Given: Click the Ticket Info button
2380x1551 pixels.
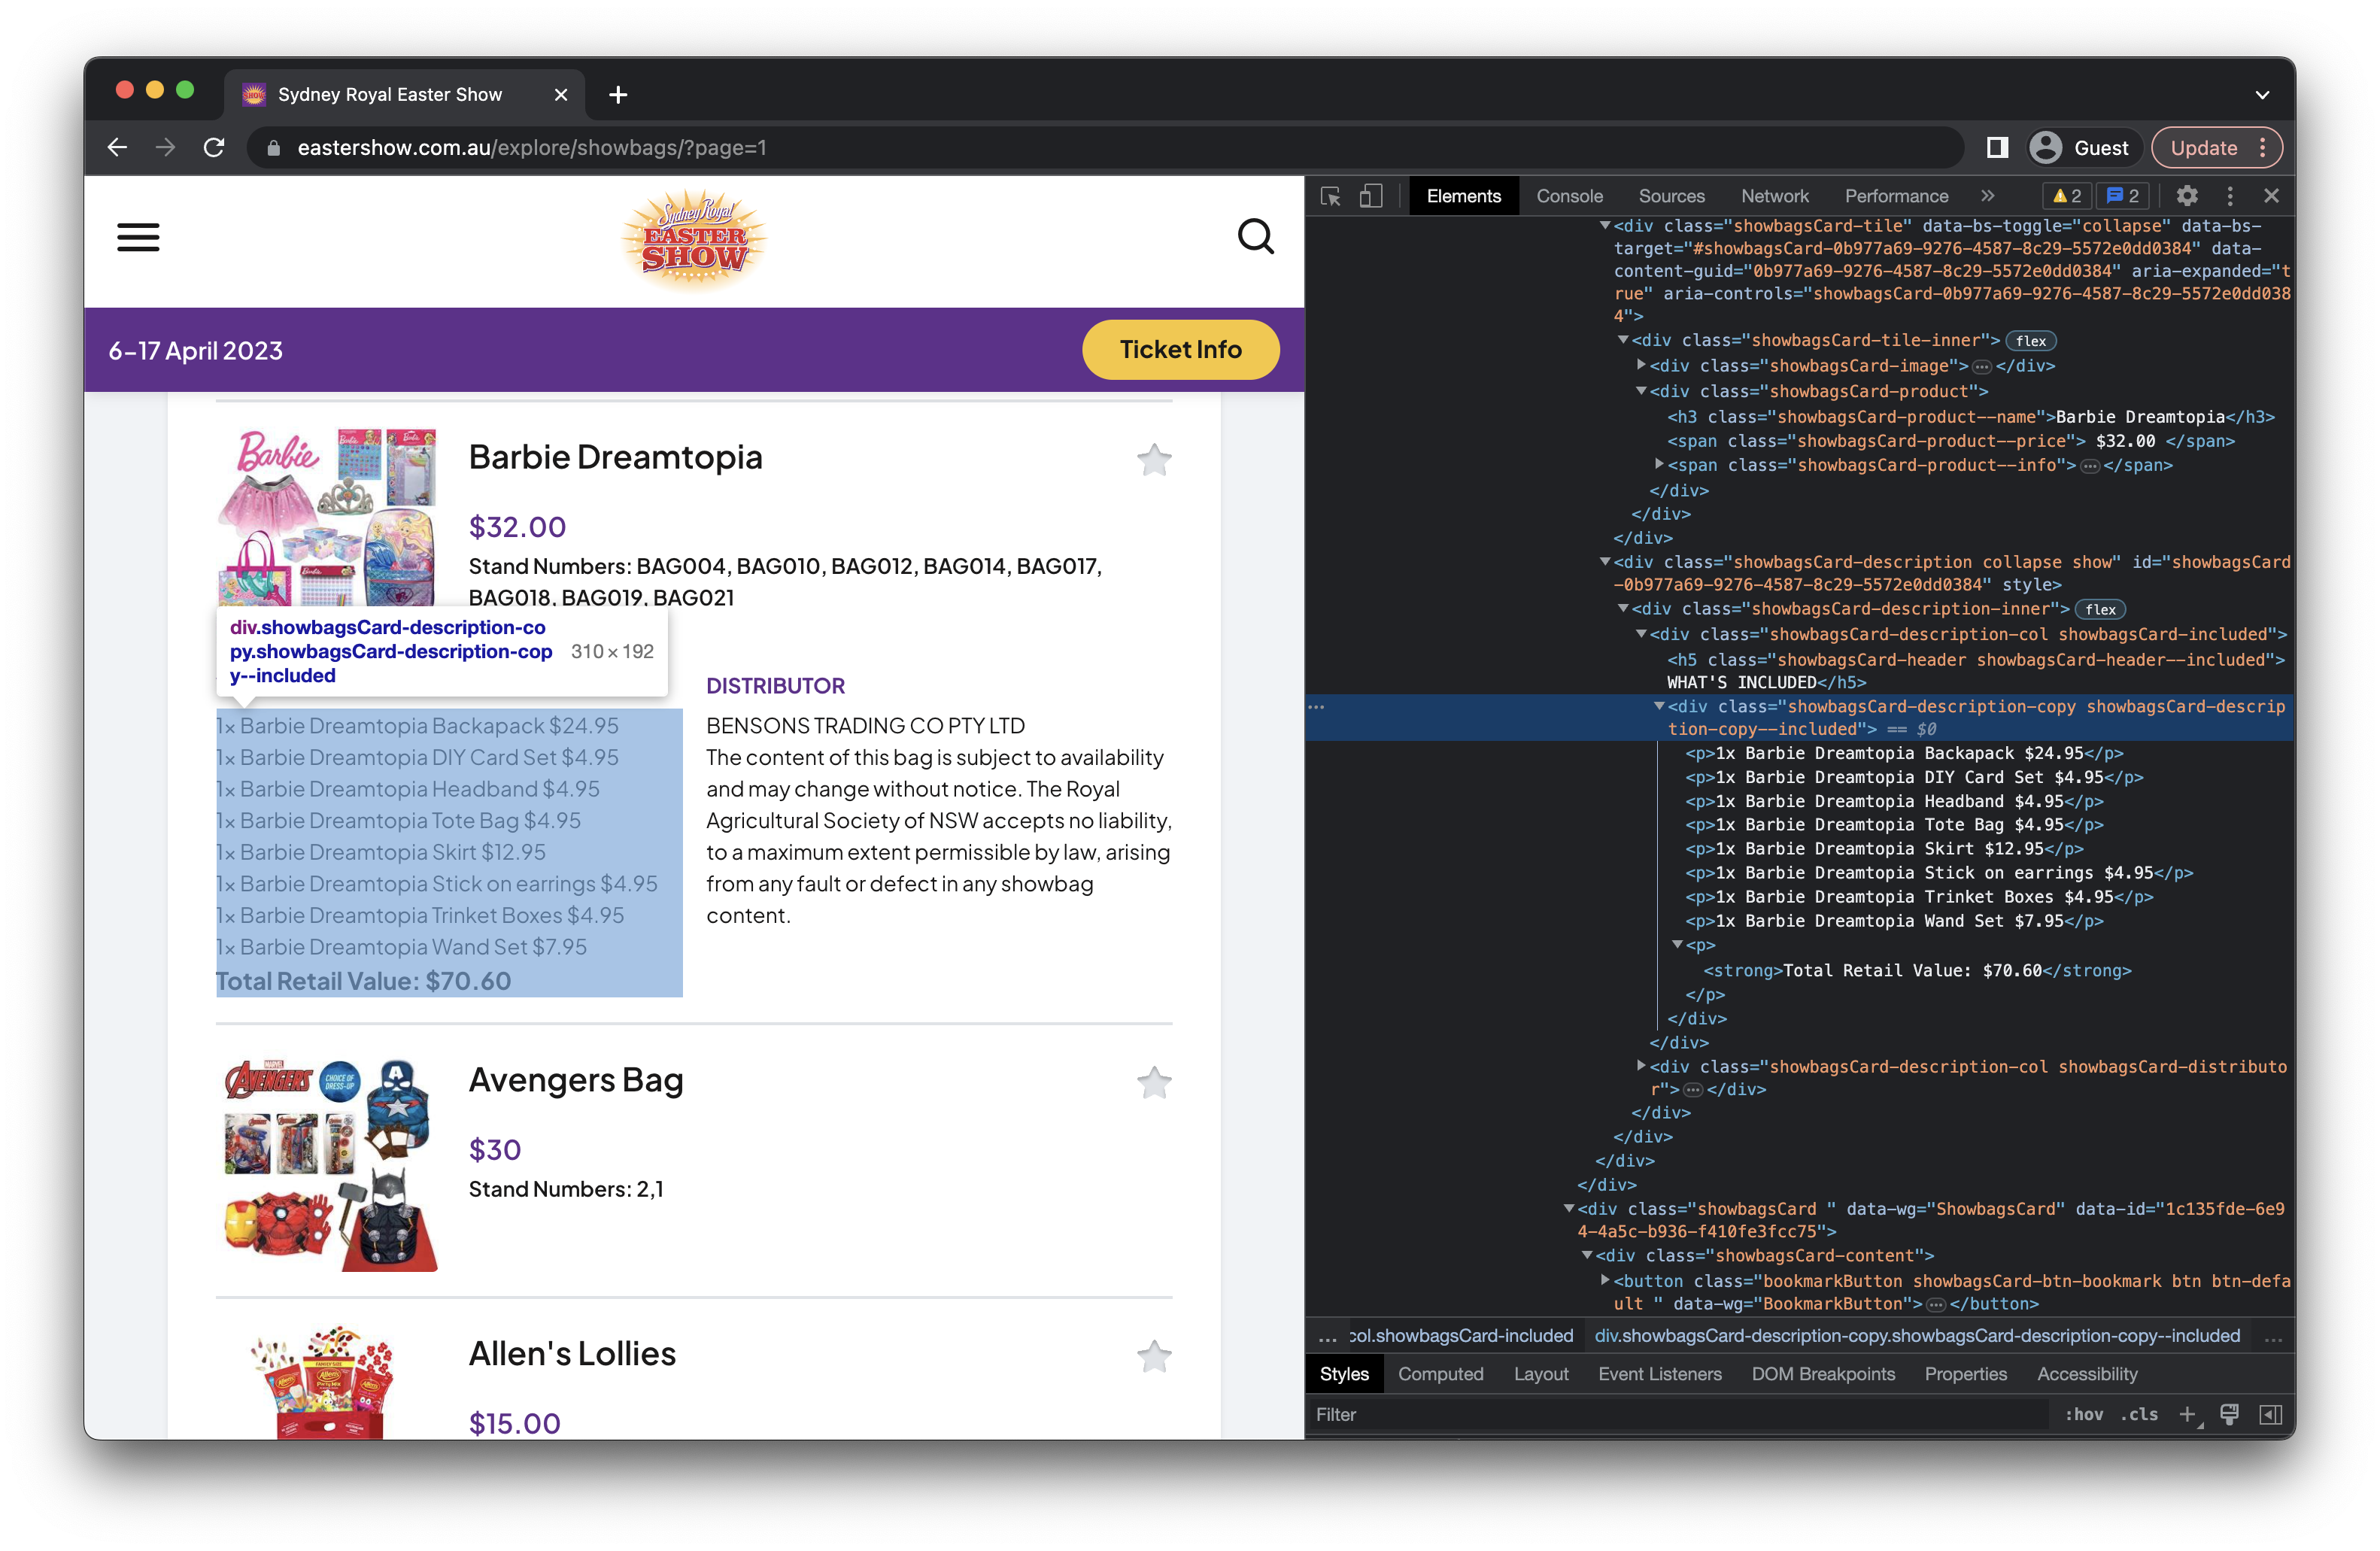Looking at the screenshot, I should coord(1180,349).
